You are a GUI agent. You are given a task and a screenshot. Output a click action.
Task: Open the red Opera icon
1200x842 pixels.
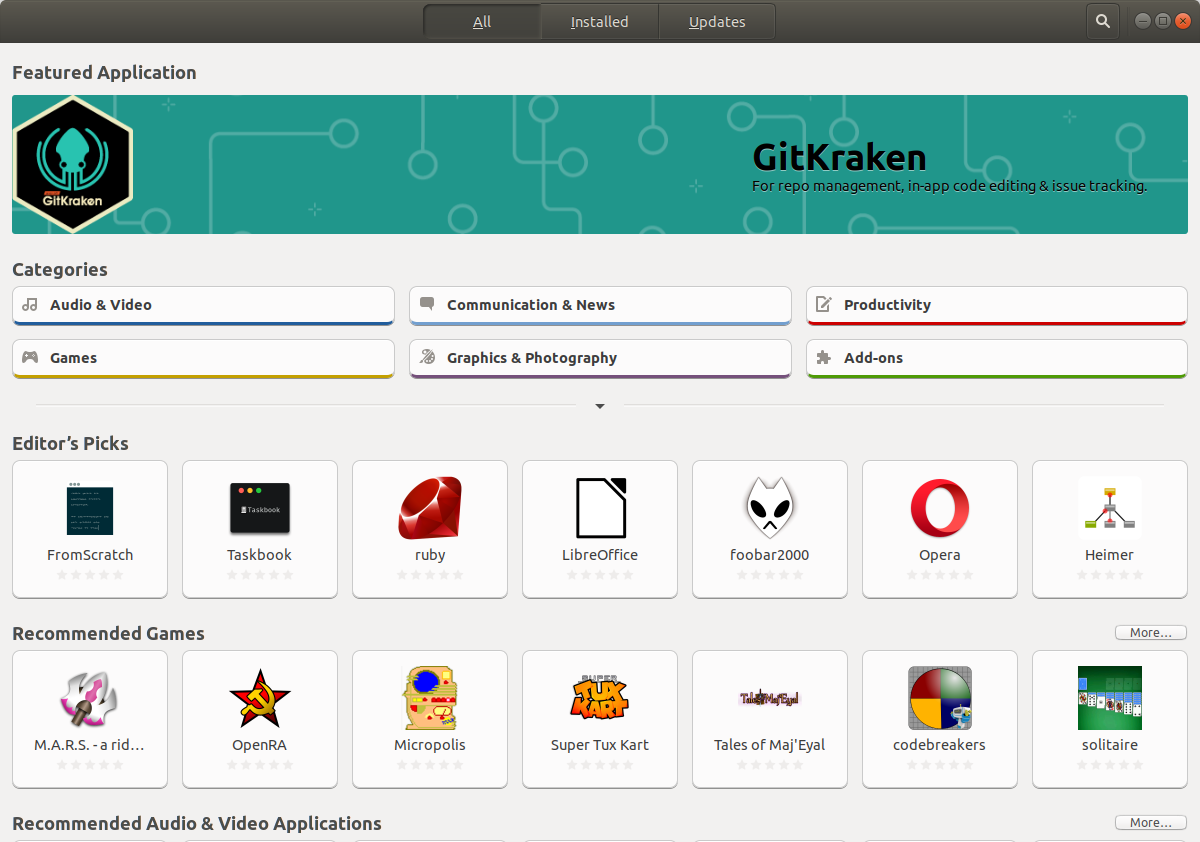point(940,508)
